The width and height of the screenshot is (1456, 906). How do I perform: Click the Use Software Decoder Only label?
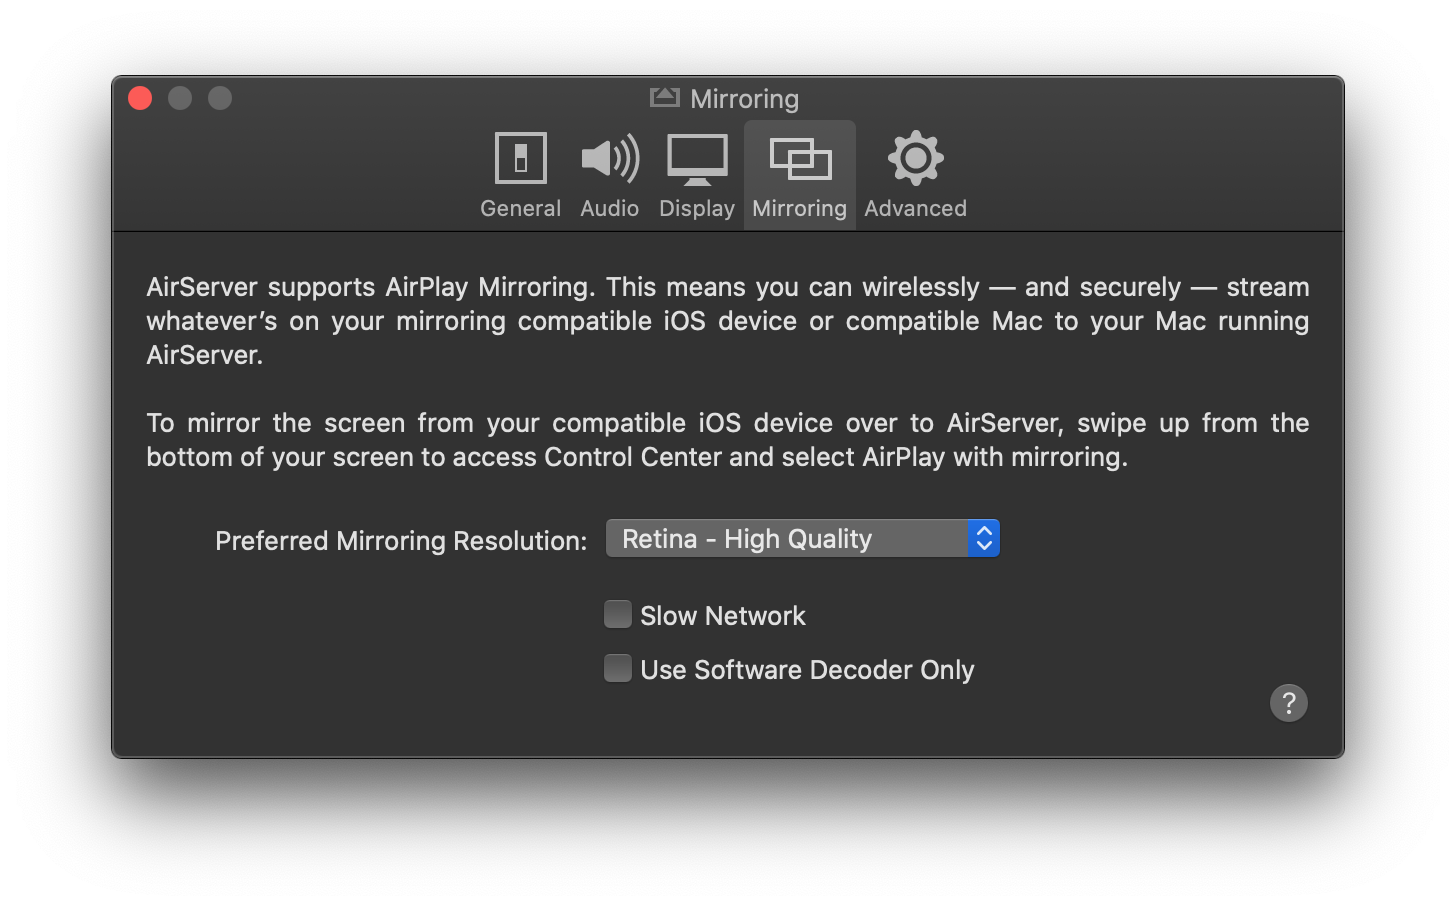coord(807,670)
